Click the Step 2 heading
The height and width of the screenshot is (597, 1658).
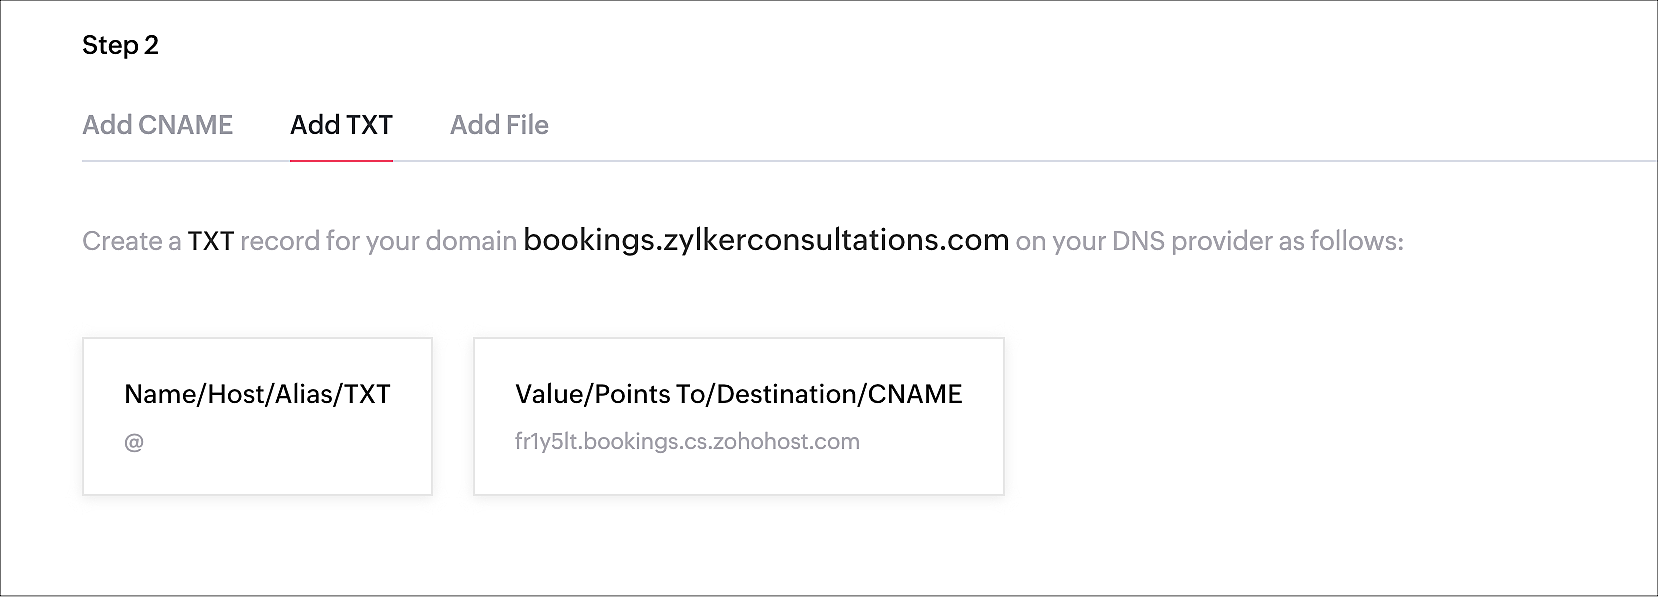click(x=120, y=45)
